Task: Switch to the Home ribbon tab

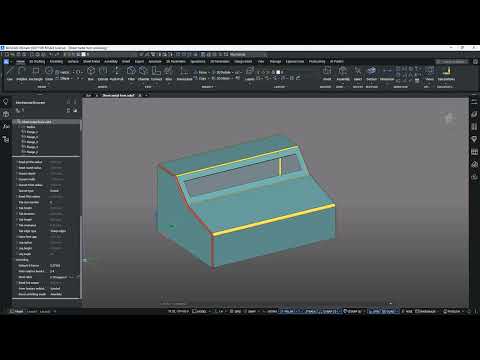Action: 20,62
